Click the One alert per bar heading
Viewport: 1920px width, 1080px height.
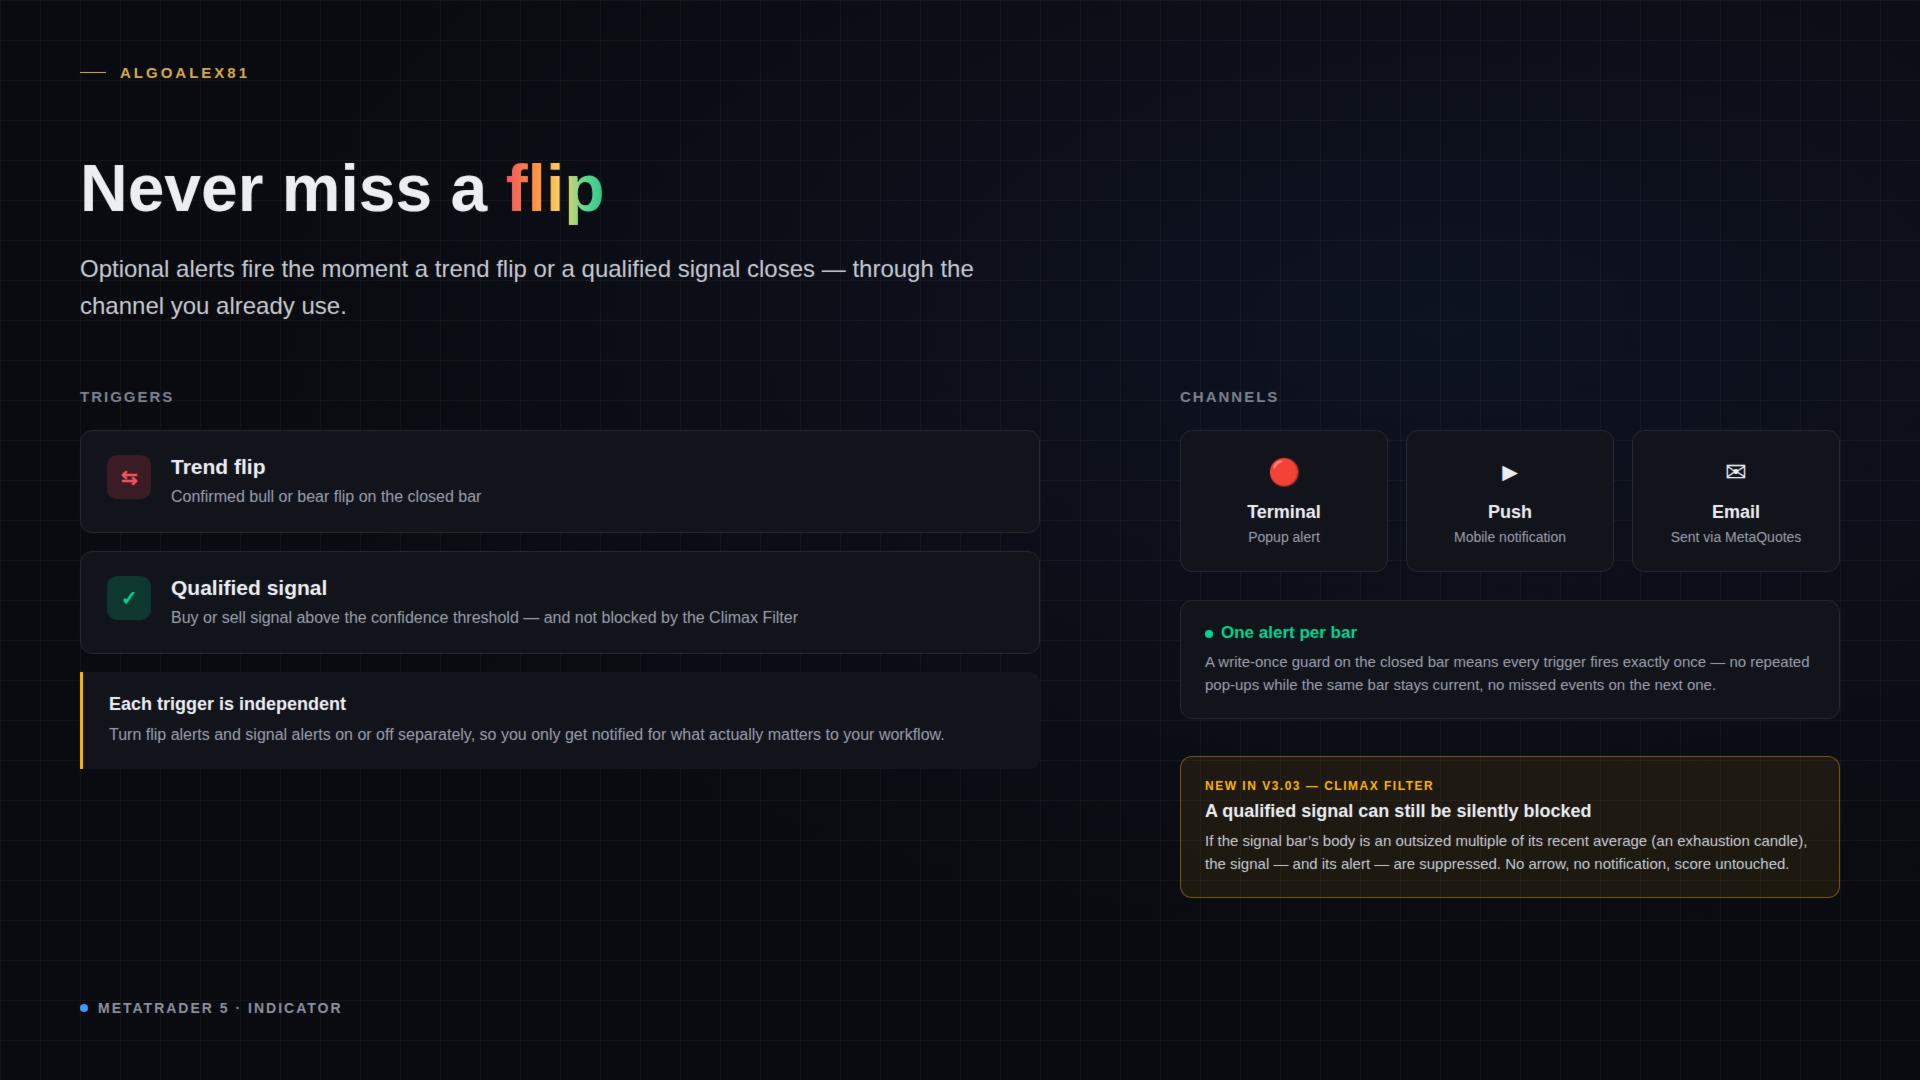click(1288, 633)
